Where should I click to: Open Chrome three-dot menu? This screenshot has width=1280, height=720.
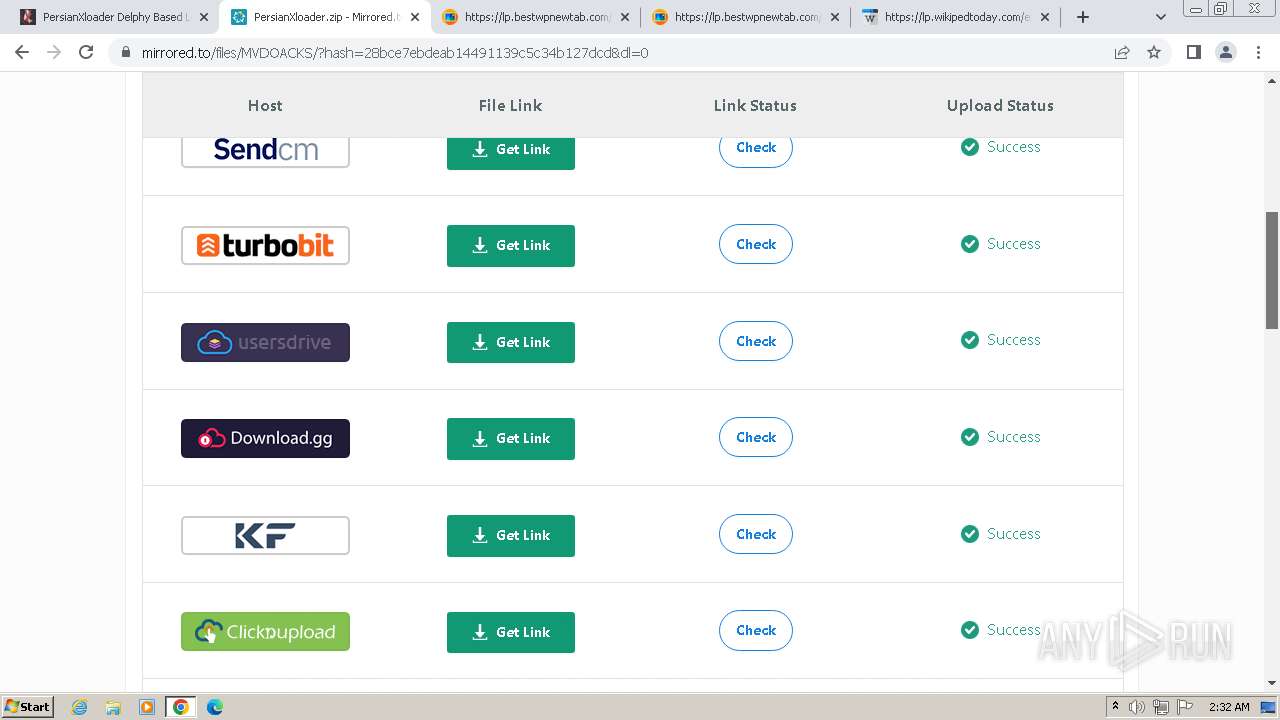tap(1258, 52)
